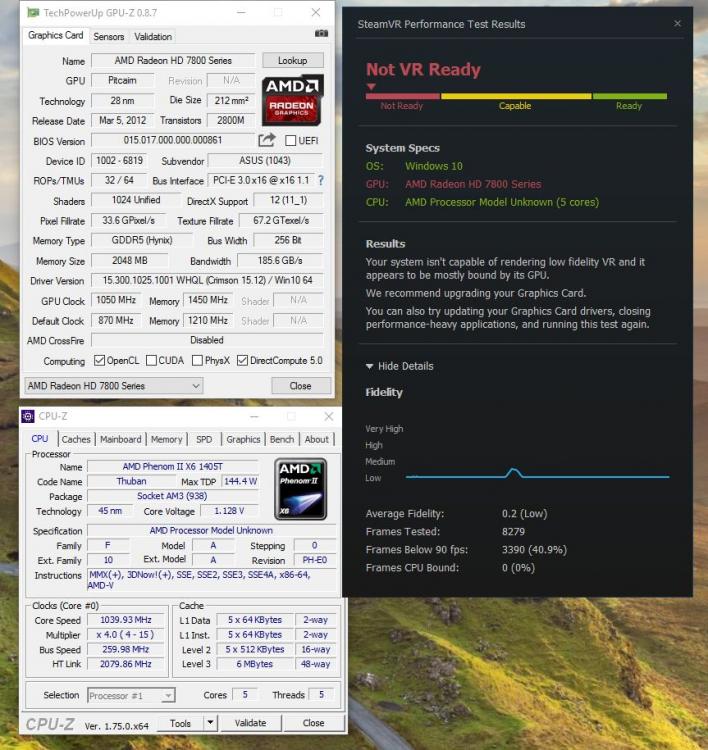Image resolution: width=708 pixels, height=750 pixels.
Task: Open the Memory tab in CPU-Z
Action: [166, 439]
